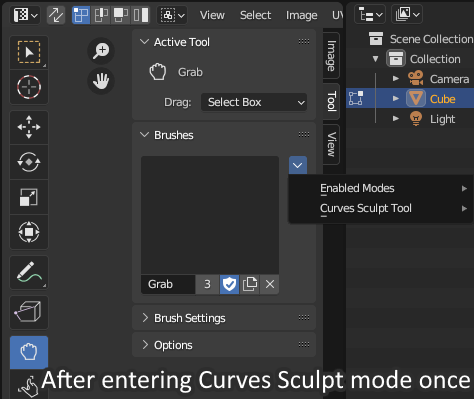Image resolution: width=474 pixels, height=399 pixels.
Task: Select the subtract selection mode icon
Action: click(121, 15)
